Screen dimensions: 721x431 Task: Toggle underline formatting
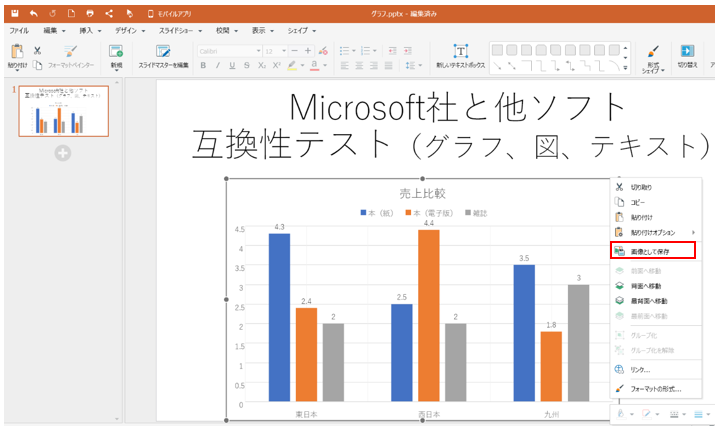coord(232,66)
